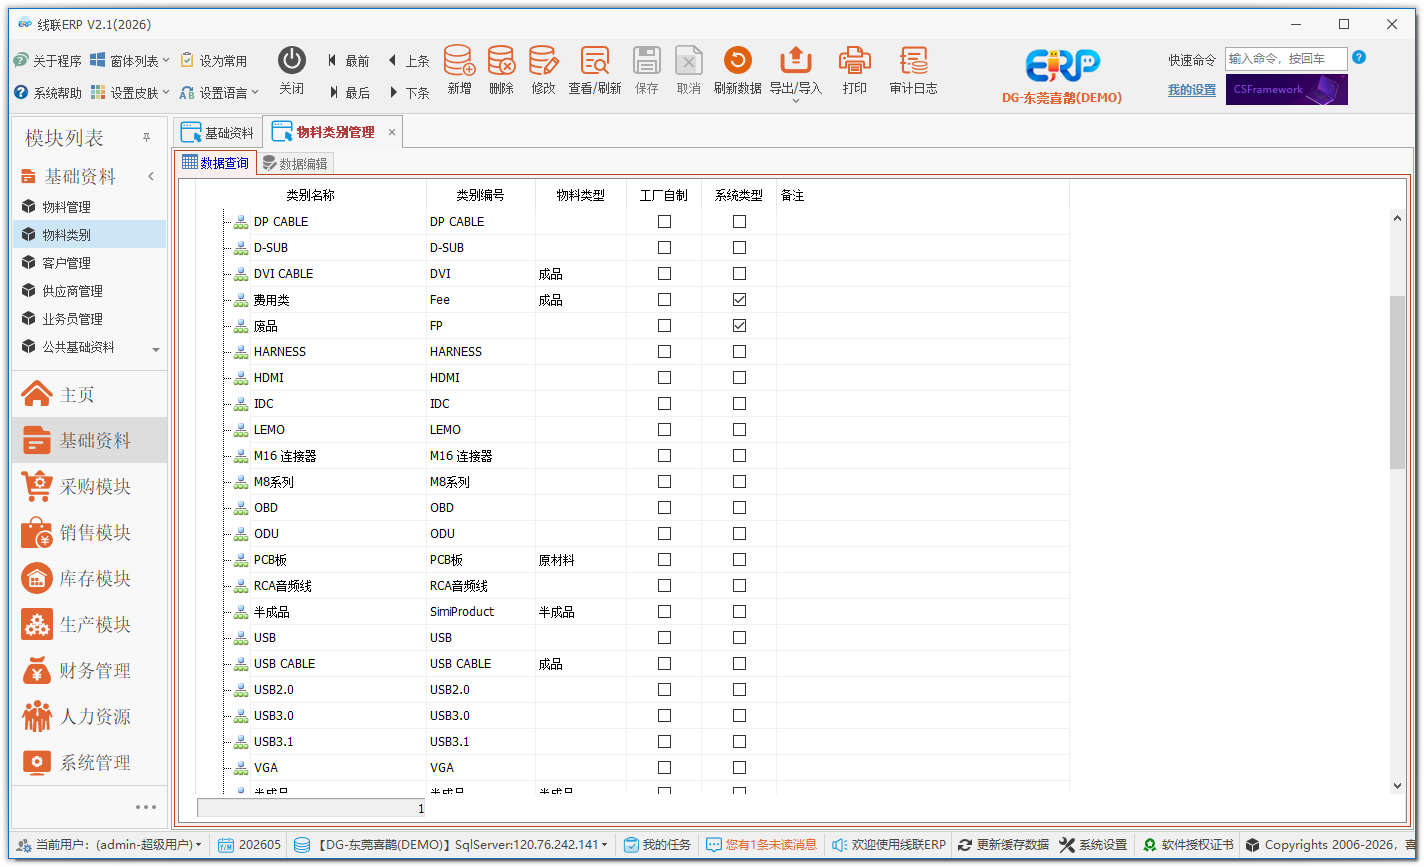Toggle 系统类型 checkbox for 费用类 row
Image resolution: width=1424 pixels, height=867 pixels.
pos(739,300)
